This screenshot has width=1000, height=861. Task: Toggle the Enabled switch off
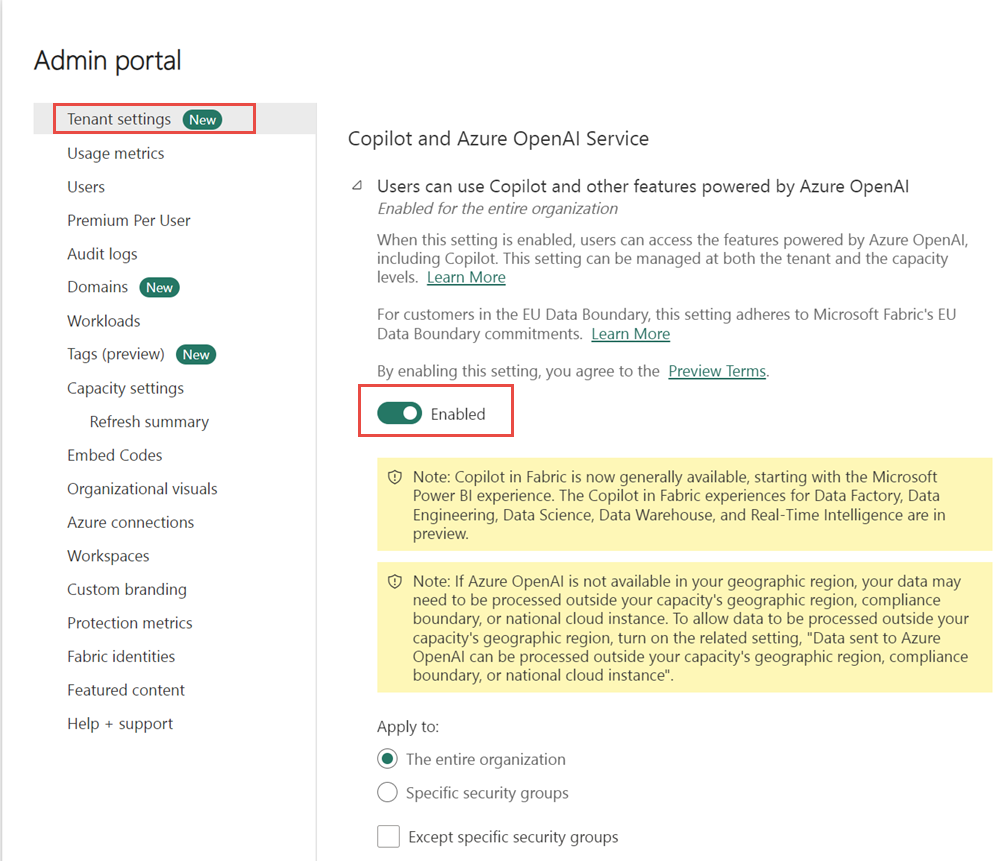pos(399,413)
